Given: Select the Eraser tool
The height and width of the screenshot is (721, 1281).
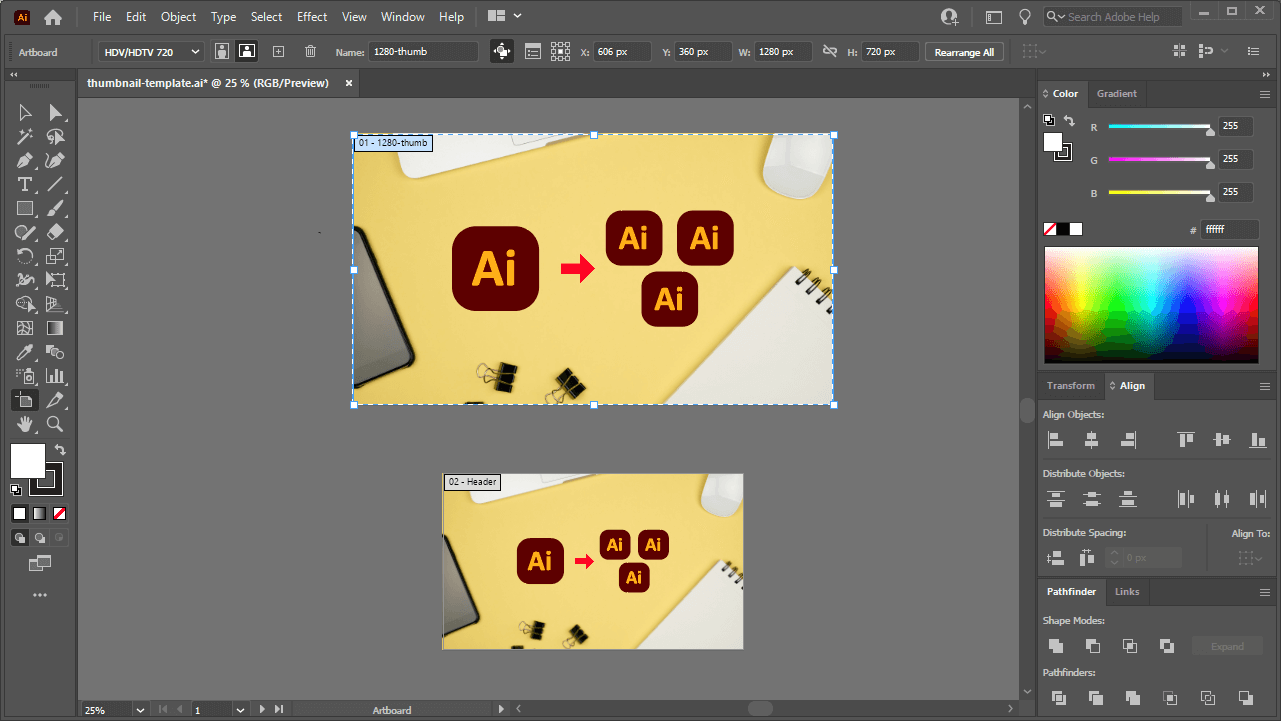Looking at the screenshot, I should point(56,232).
